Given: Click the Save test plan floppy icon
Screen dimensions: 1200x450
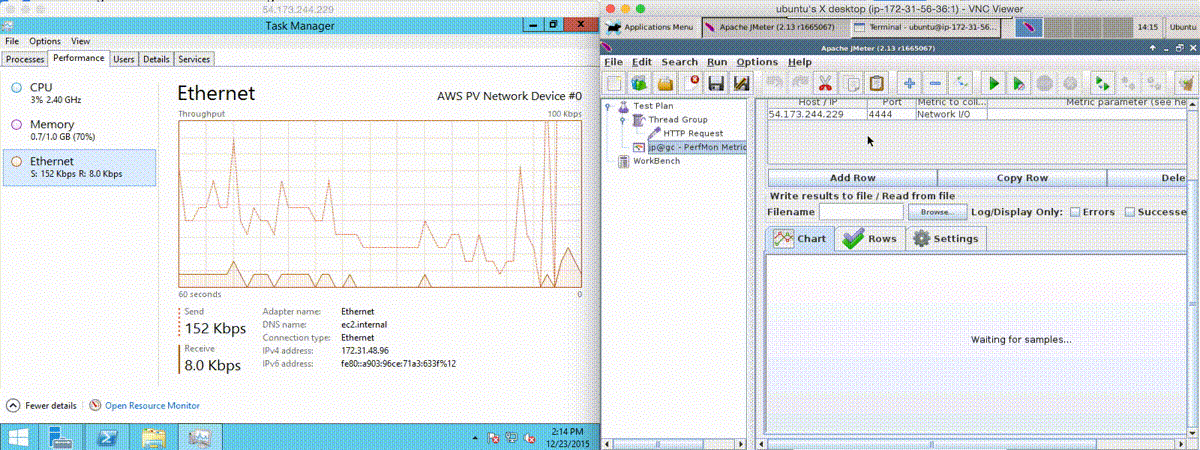Looking at the screenshot, I should coord(716,84).
